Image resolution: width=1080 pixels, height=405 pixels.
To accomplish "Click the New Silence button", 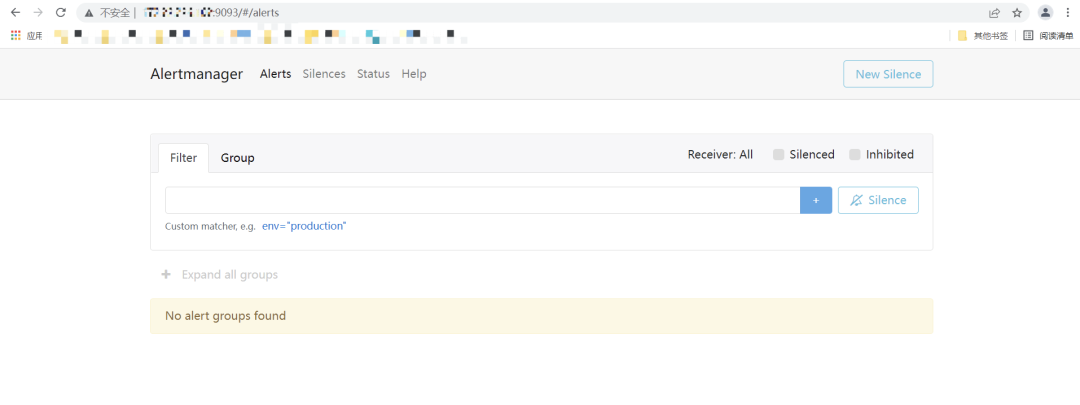I will pos(888,74).
